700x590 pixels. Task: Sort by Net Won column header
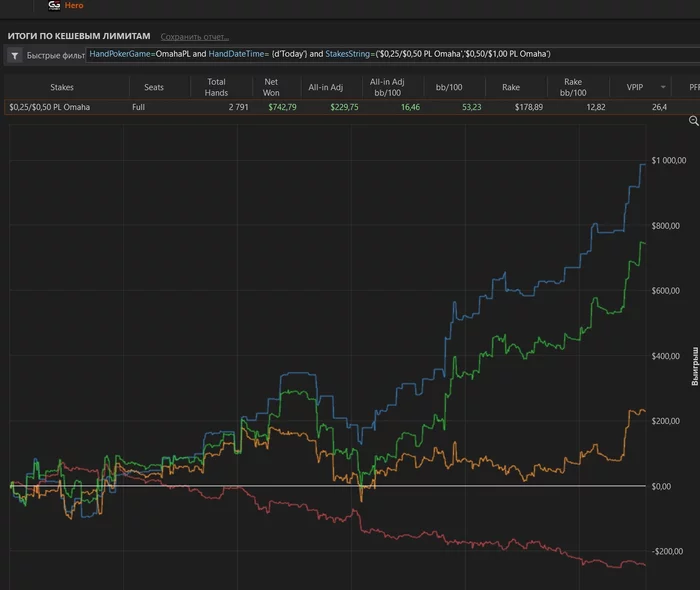click(271, 87)
